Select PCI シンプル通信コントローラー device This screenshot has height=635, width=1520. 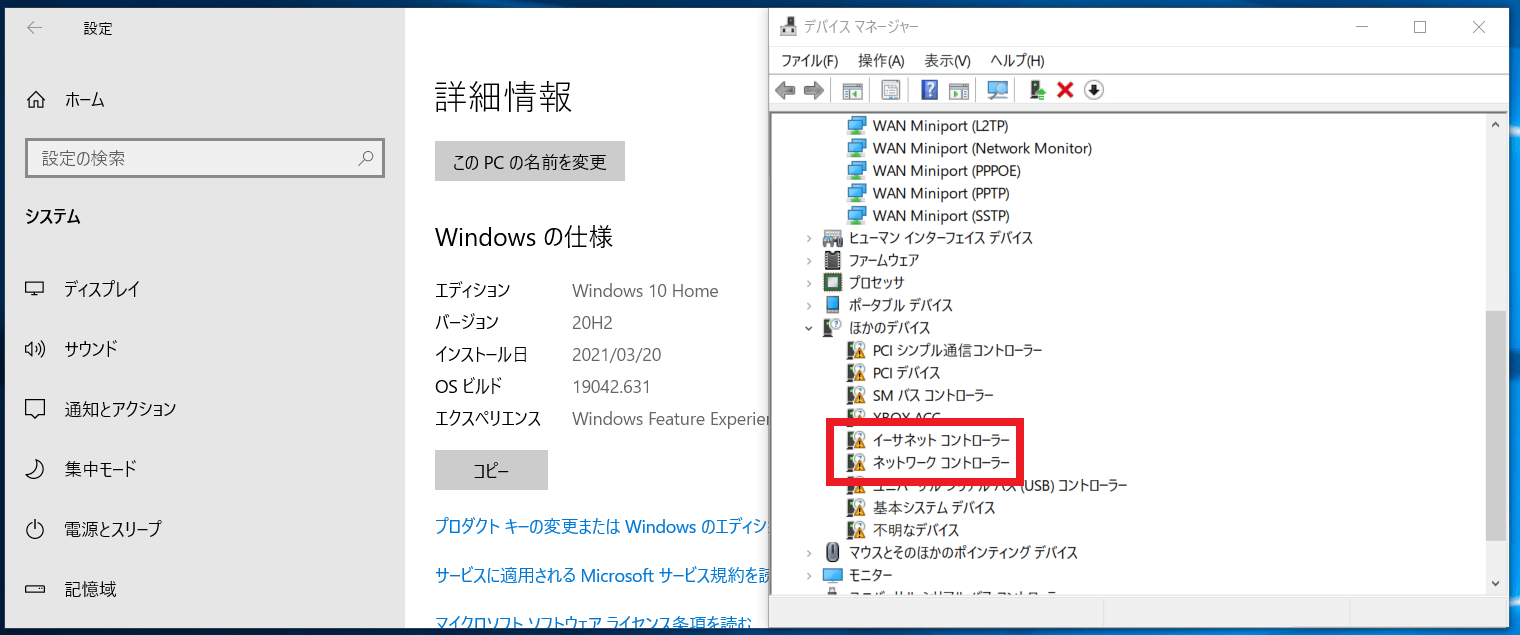point(957,350)
